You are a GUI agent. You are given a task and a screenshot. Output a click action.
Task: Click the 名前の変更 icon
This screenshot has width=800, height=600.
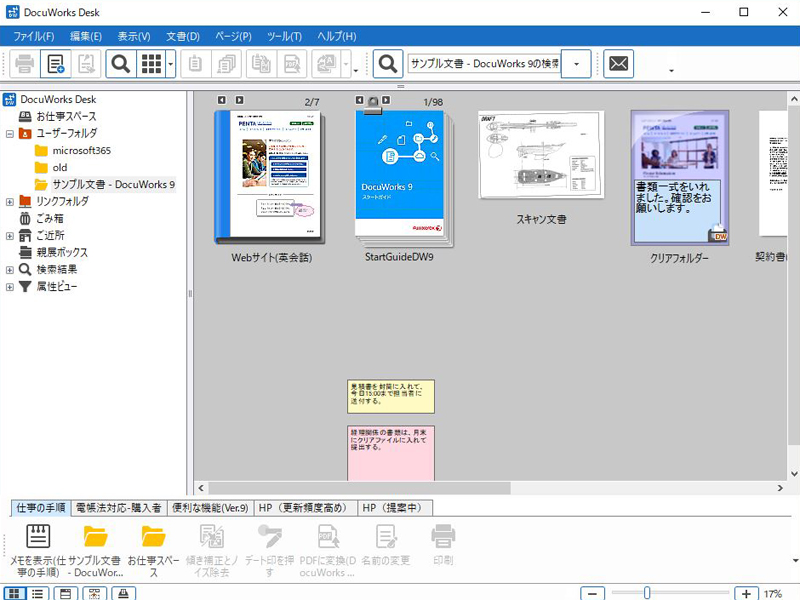(x=386, y=536)
